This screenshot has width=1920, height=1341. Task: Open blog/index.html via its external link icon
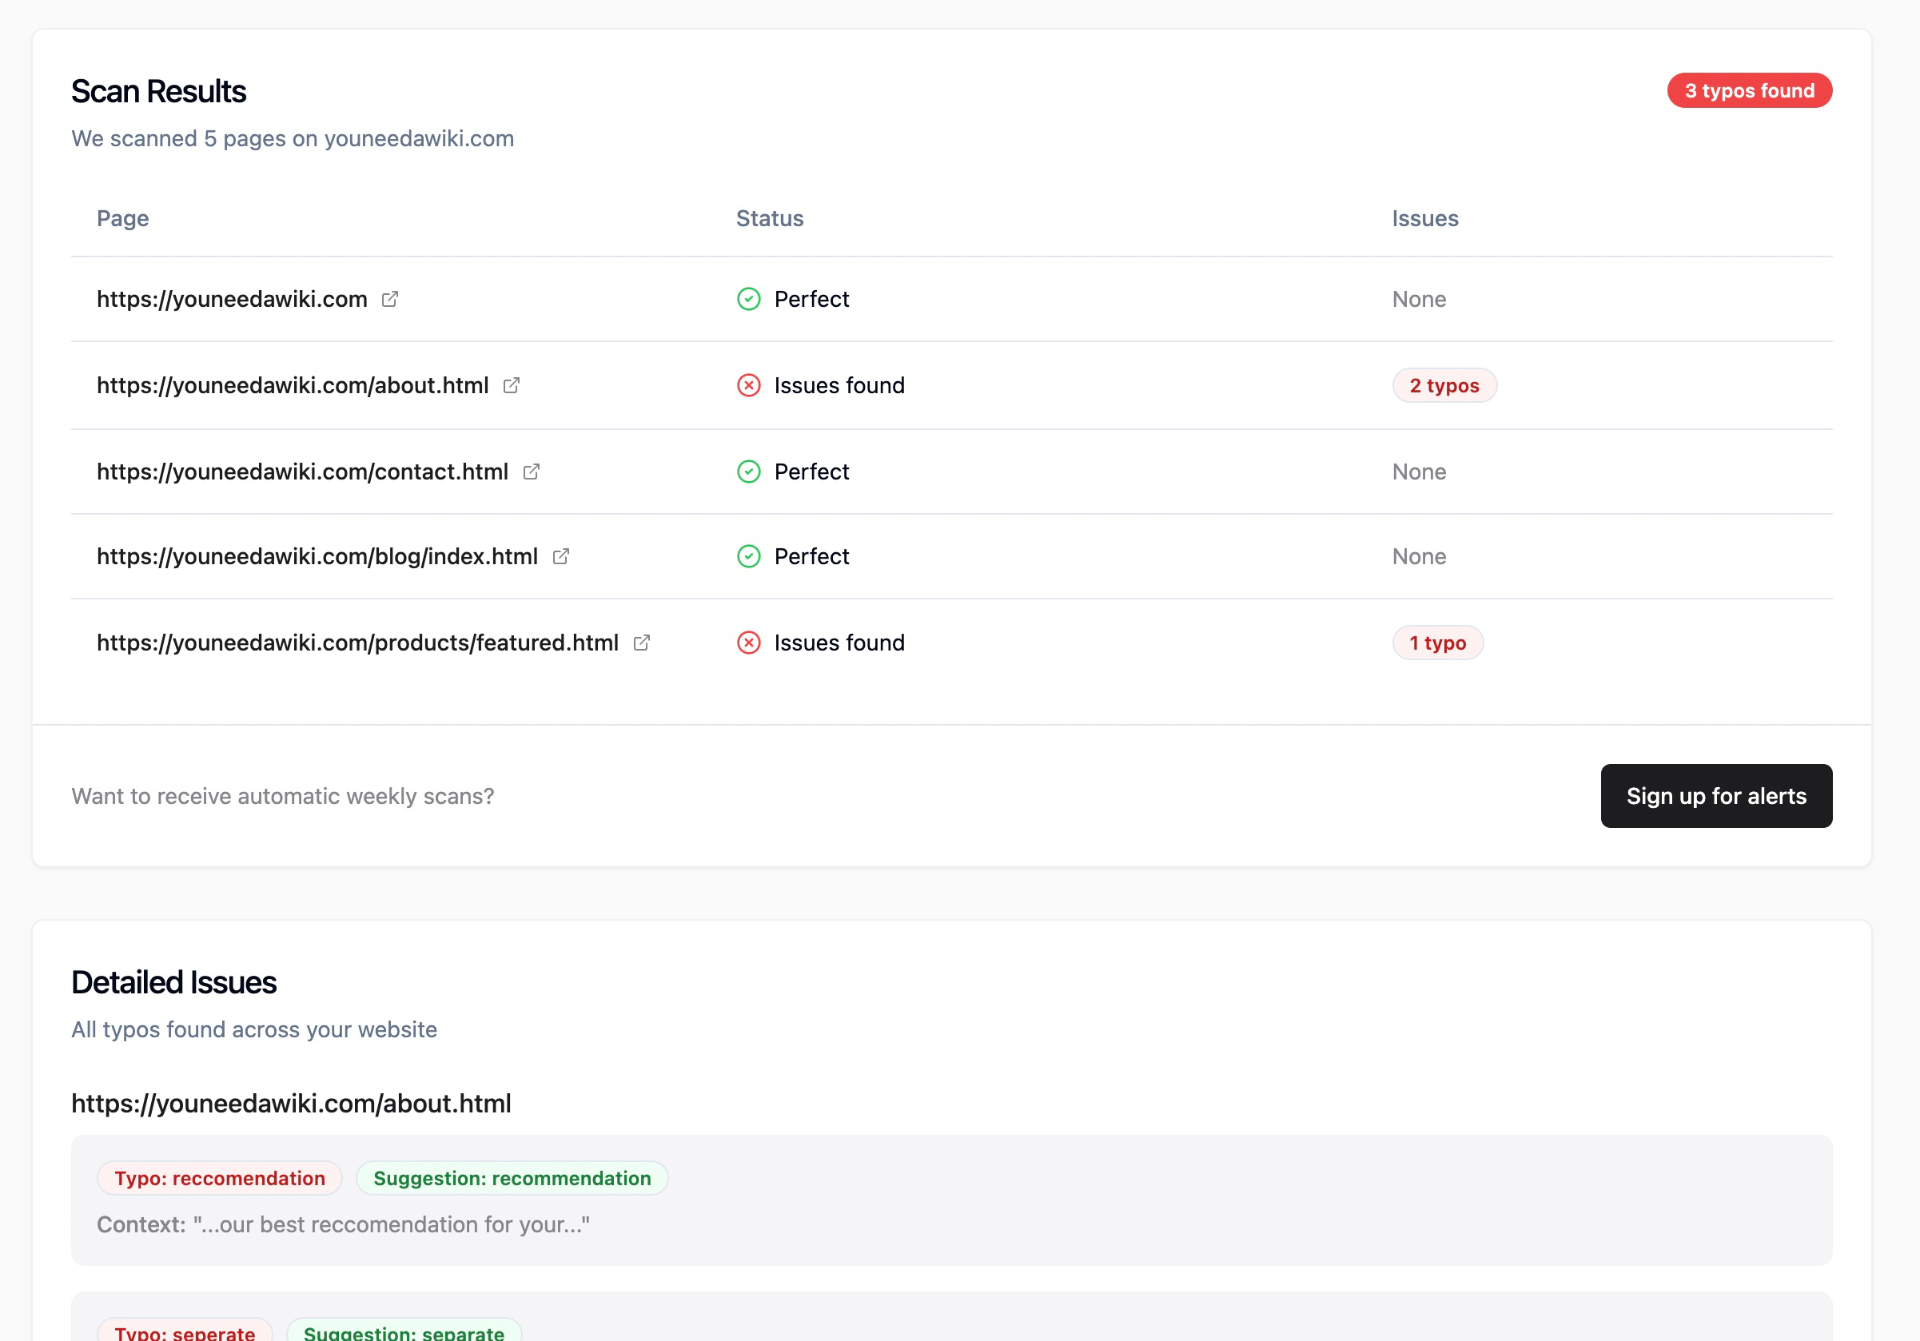pos(561,557)
